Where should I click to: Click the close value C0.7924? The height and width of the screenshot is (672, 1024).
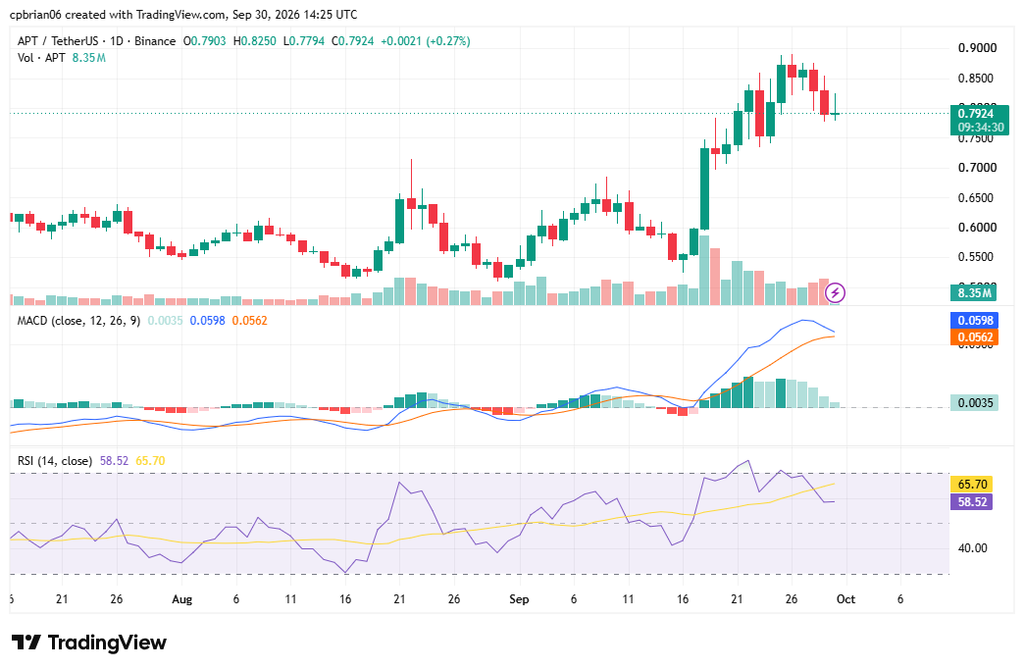pyautogui.click(x=353, y=41)
